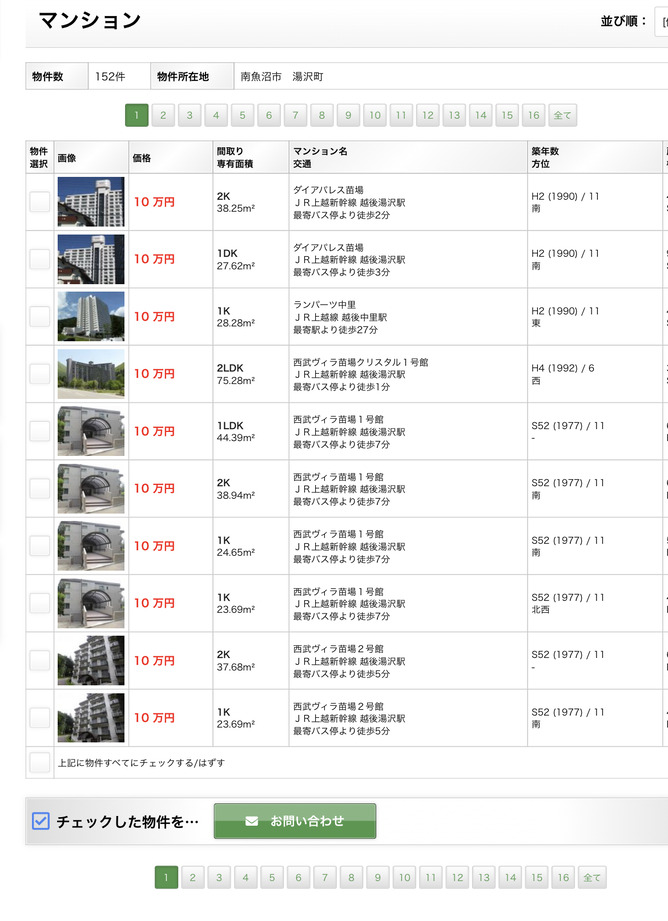Check the box for 1LDK 44.39m² listing

tap(40, 431)
